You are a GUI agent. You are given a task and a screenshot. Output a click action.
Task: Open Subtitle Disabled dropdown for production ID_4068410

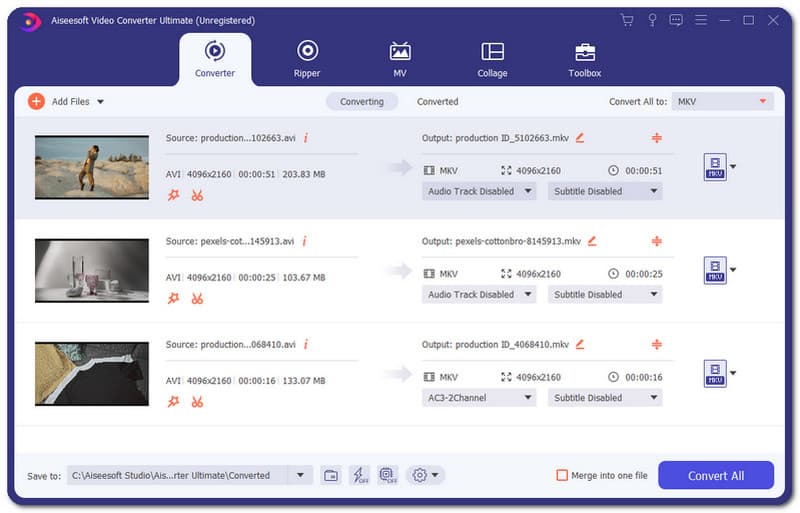605,398
